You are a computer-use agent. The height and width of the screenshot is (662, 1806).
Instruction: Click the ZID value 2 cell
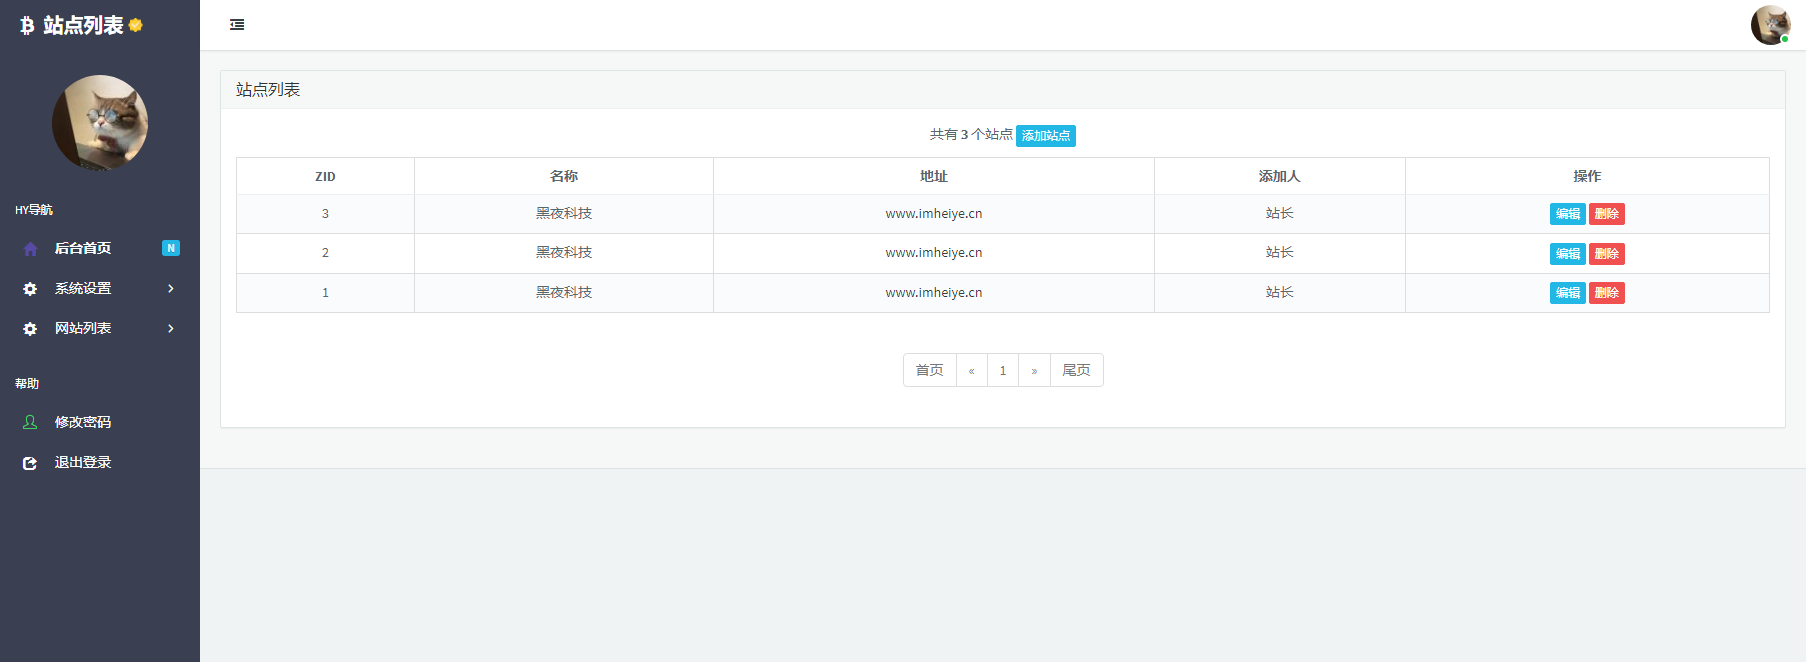(325, 253)
